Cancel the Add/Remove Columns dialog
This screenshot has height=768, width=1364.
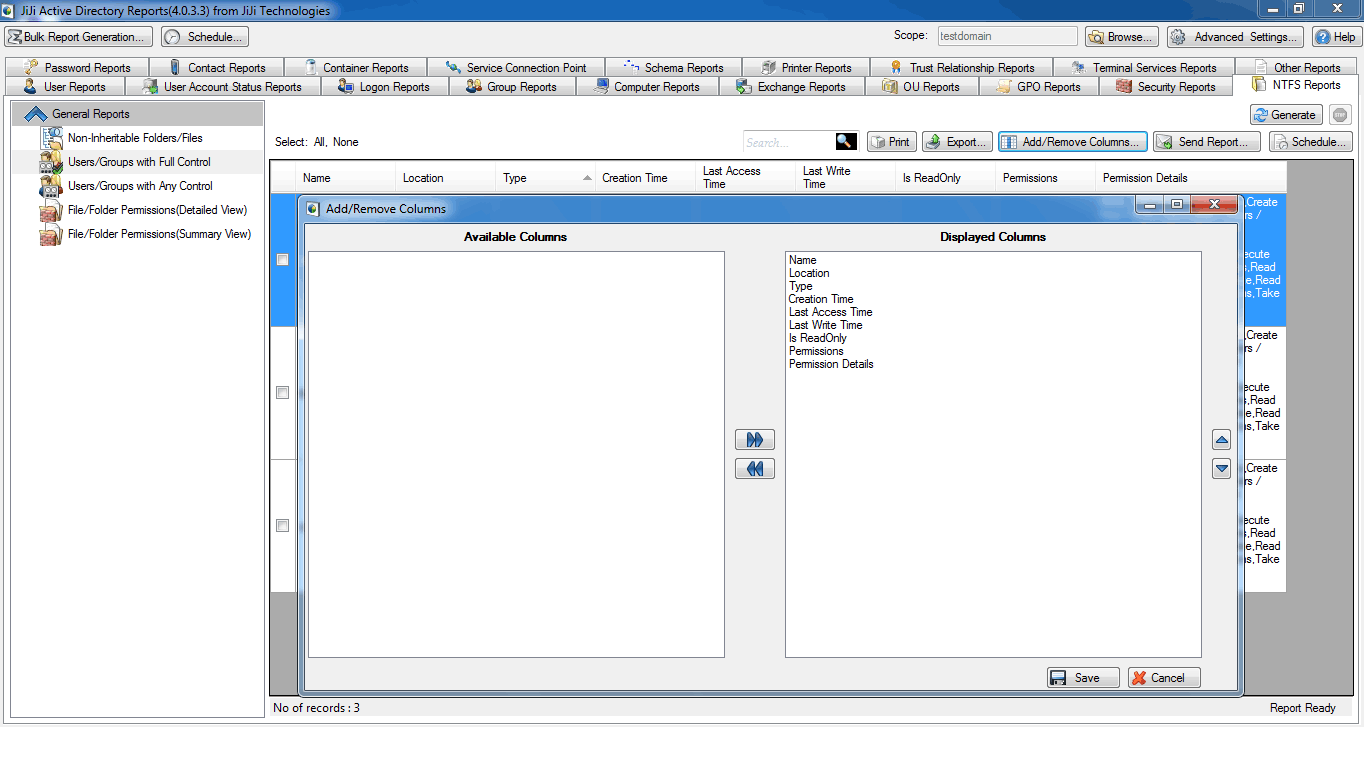(1164, 678)
